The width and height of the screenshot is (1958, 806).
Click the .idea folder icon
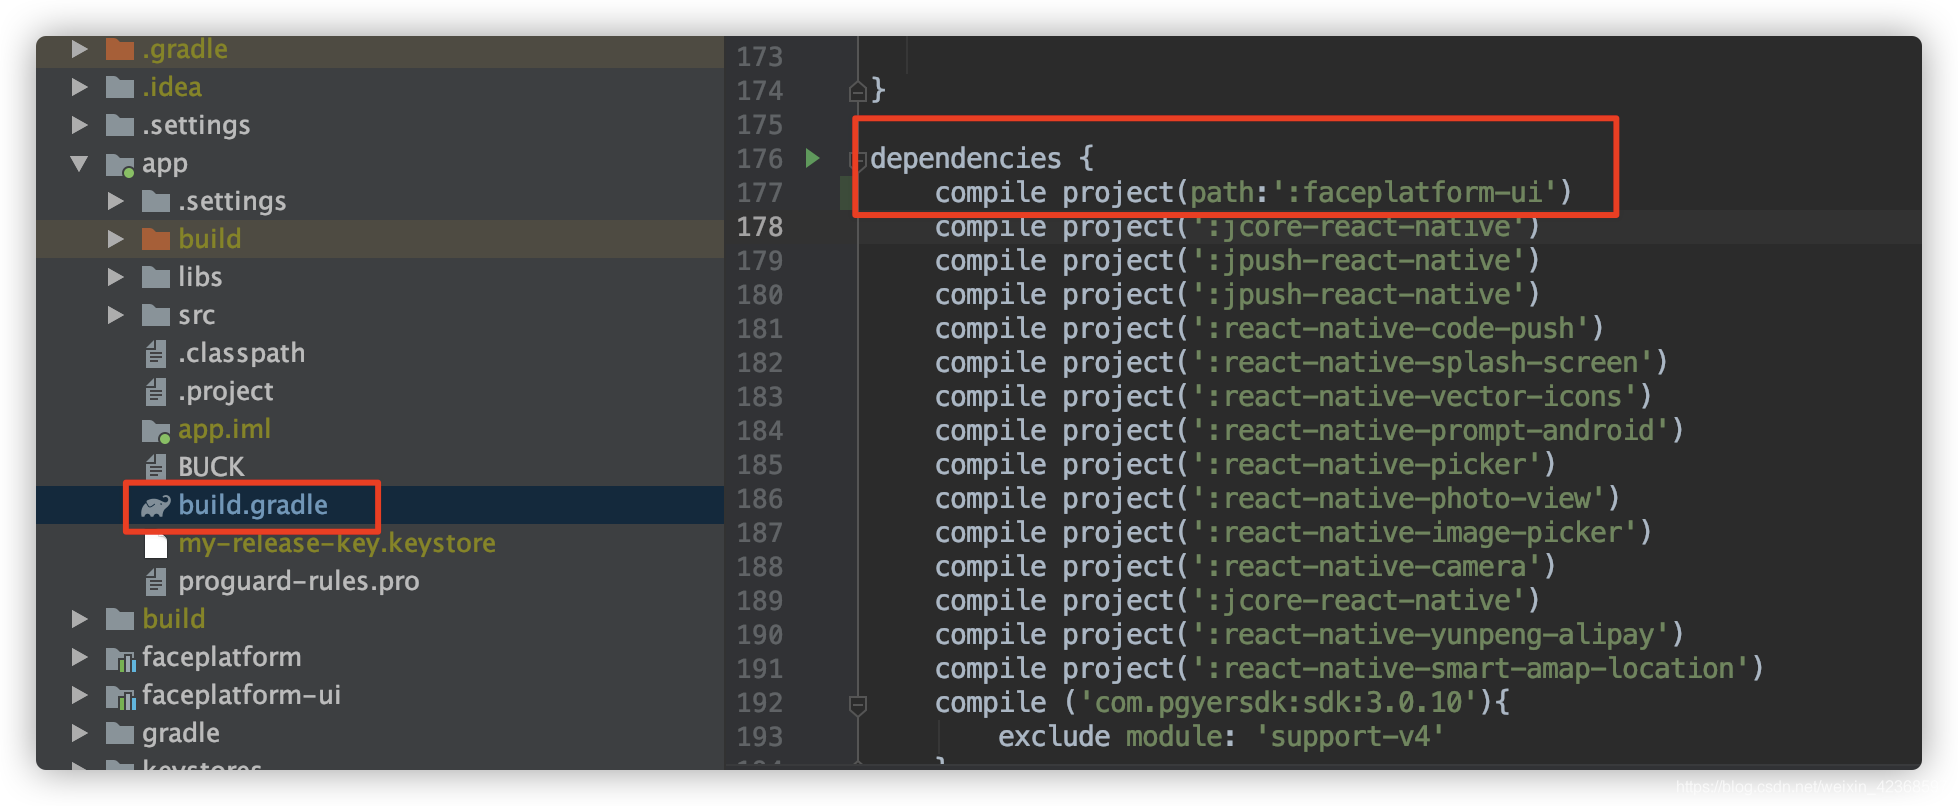[x=120, y=87]
